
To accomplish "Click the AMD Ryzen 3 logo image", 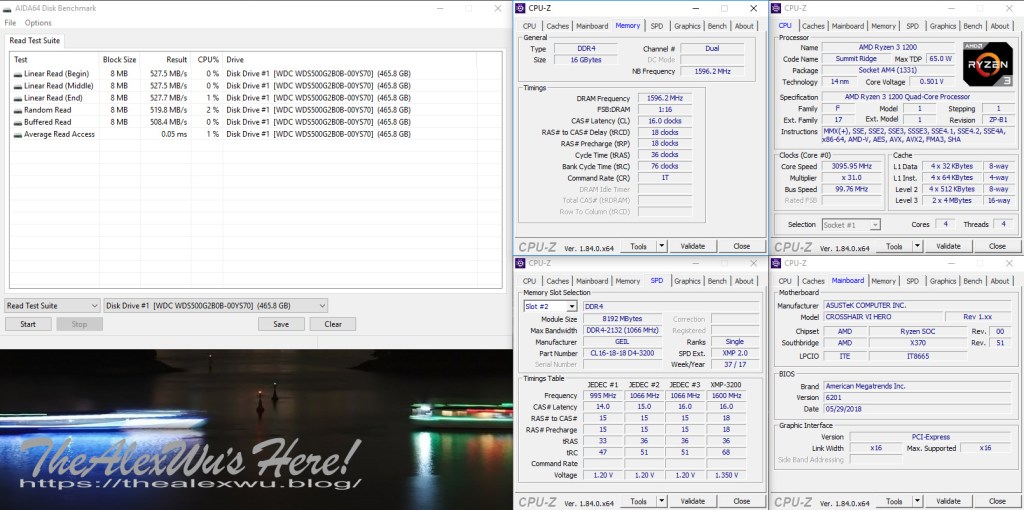I will [x=987, y=63].
